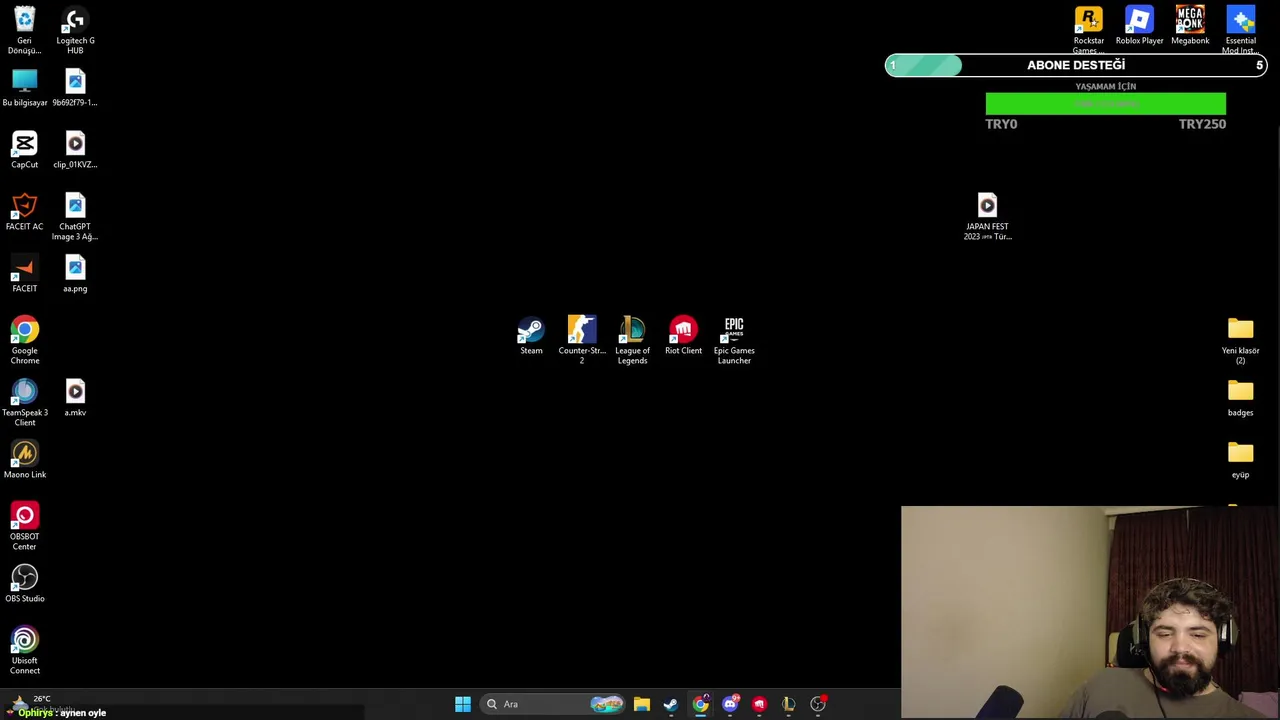Click the ABONE DESTEĞİ progress bar

(x=1076, y=65)
